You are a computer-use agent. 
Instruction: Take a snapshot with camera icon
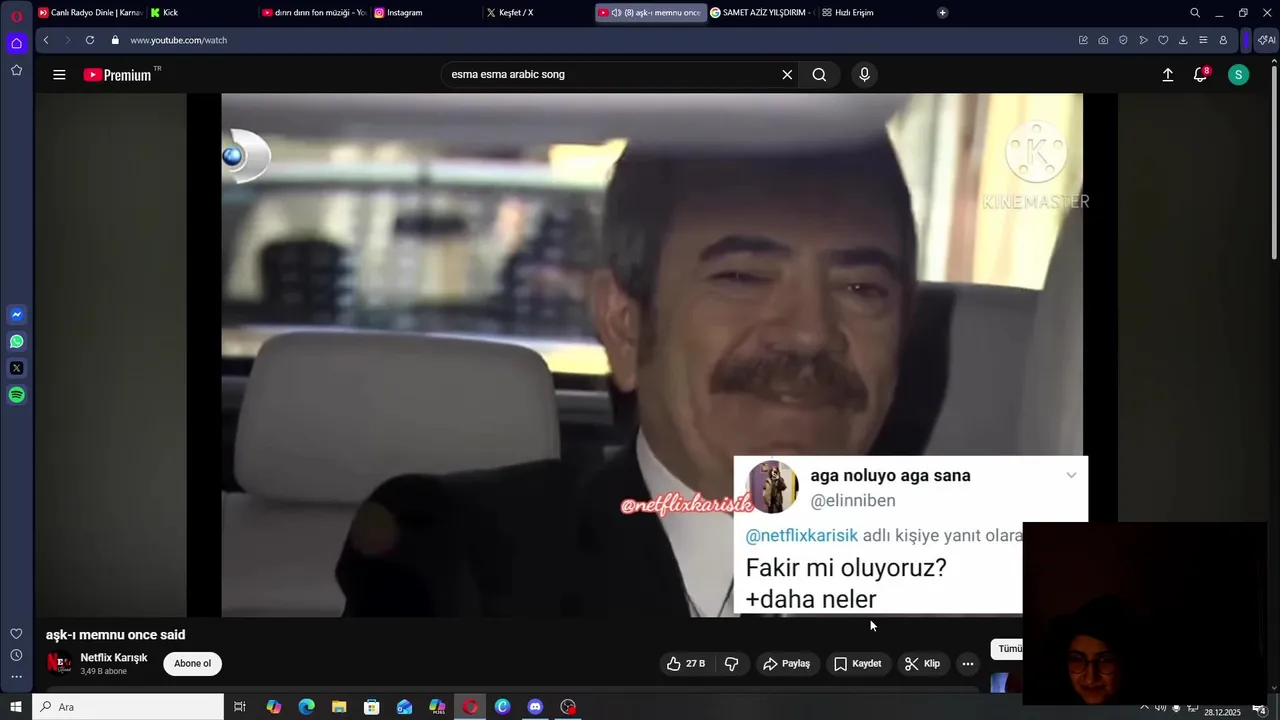tap(1103, 40)
